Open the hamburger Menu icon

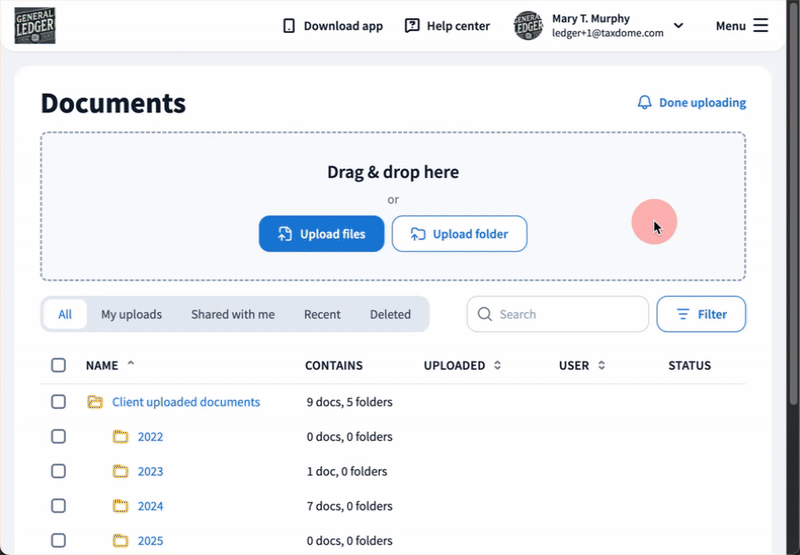[761, 26]
